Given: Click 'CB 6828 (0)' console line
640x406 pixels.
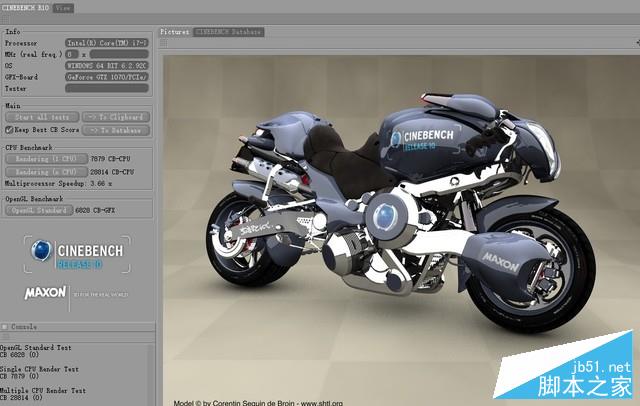Looking at the screenshot, I should point(20,355).
